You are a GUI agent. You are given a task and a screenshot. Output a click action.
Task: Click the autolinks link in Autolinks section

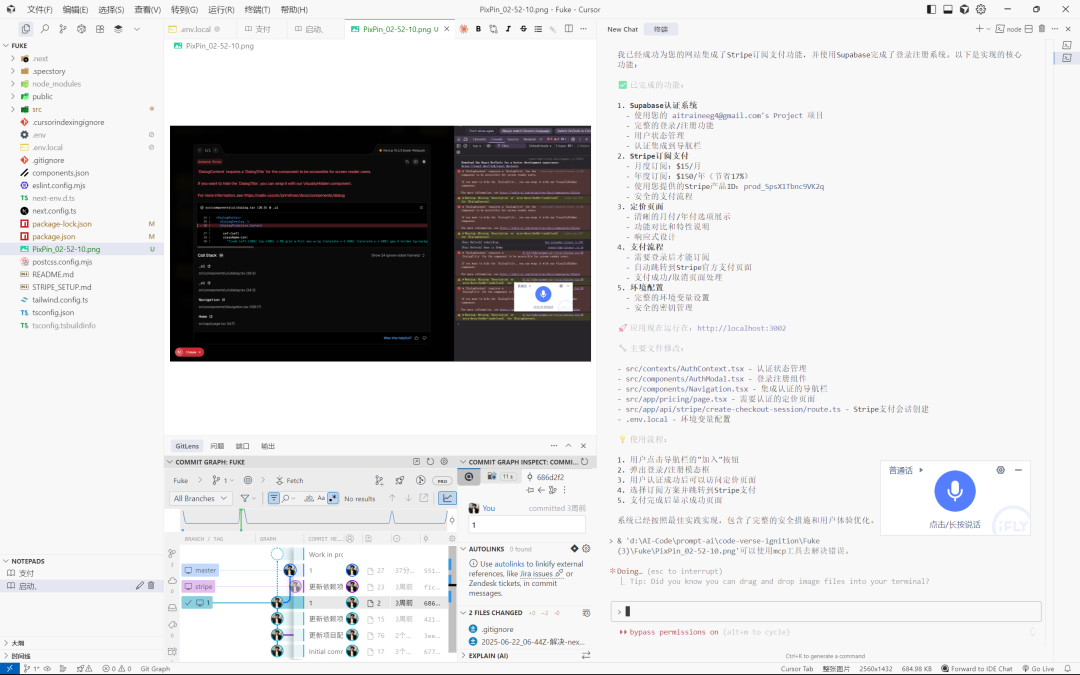click(x=509, y=563)
